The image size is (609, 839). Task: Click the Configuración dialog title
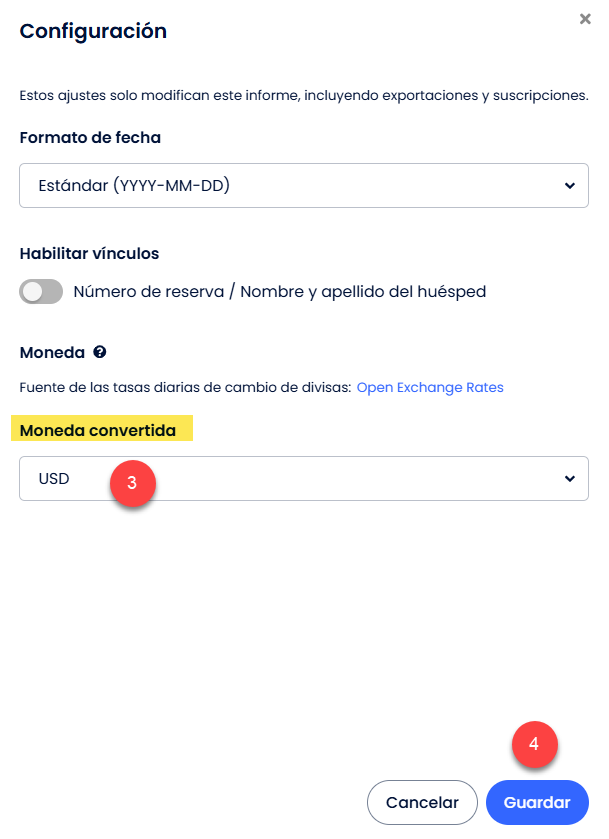93,31
